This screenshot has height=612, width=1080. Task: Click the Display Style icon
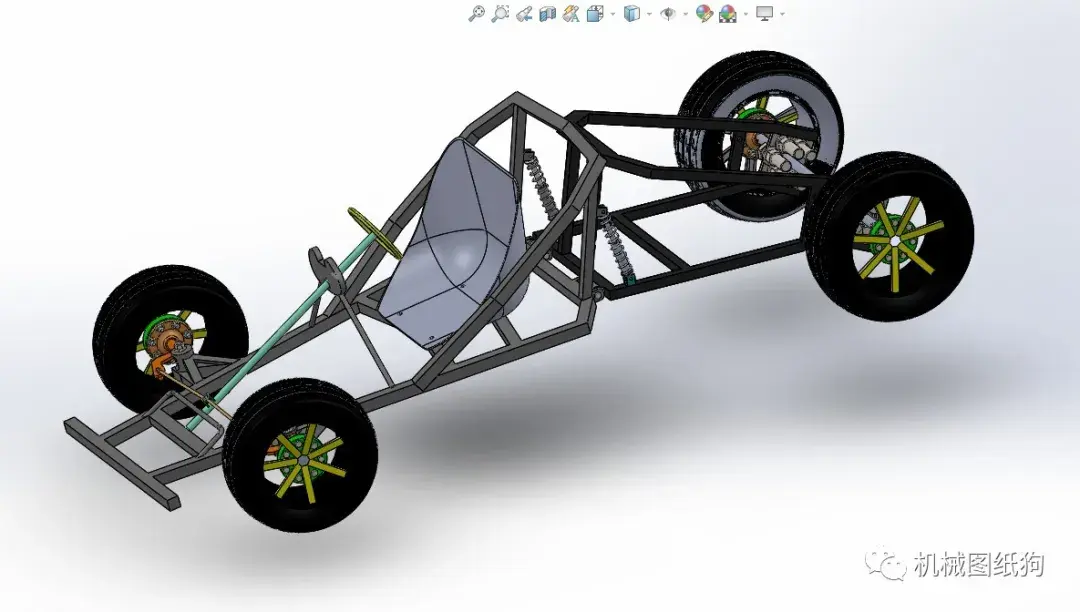click(x=630, y=14)
